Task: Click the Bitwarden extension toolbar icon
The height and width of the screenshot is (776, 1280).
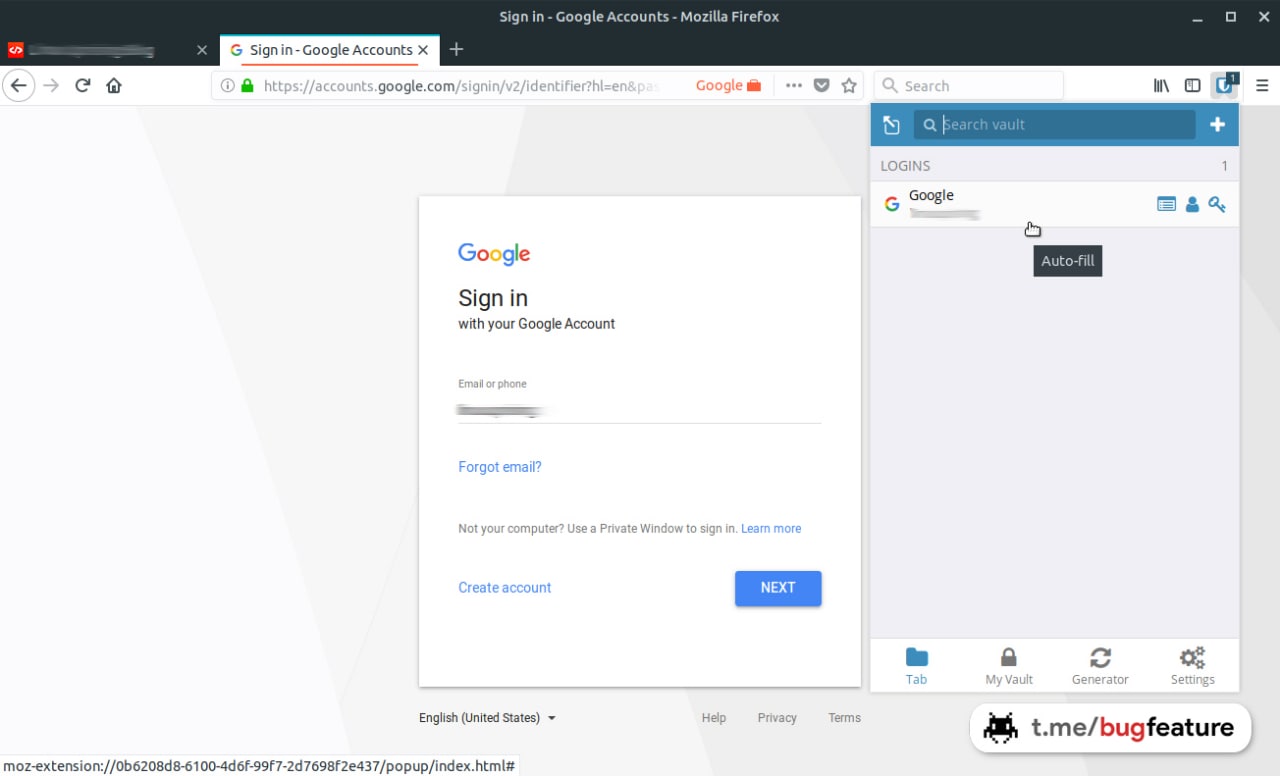Action: 1224,86
